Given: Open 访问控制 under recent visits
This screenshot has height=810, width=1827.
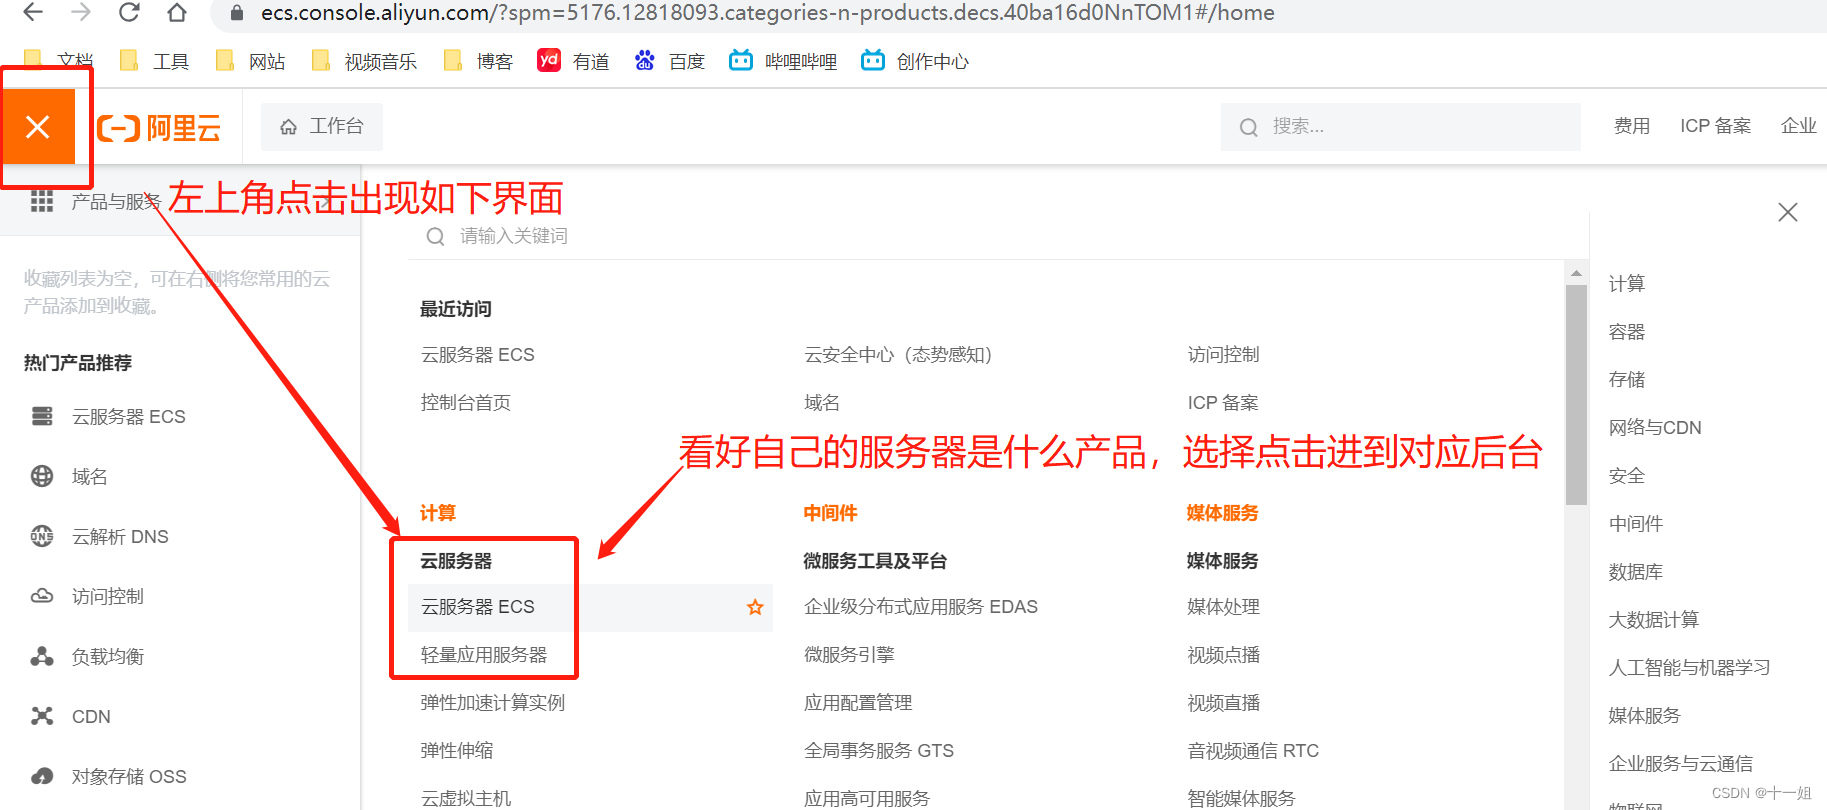Looking at the screenshot, I should click(x=1223, y=355).
